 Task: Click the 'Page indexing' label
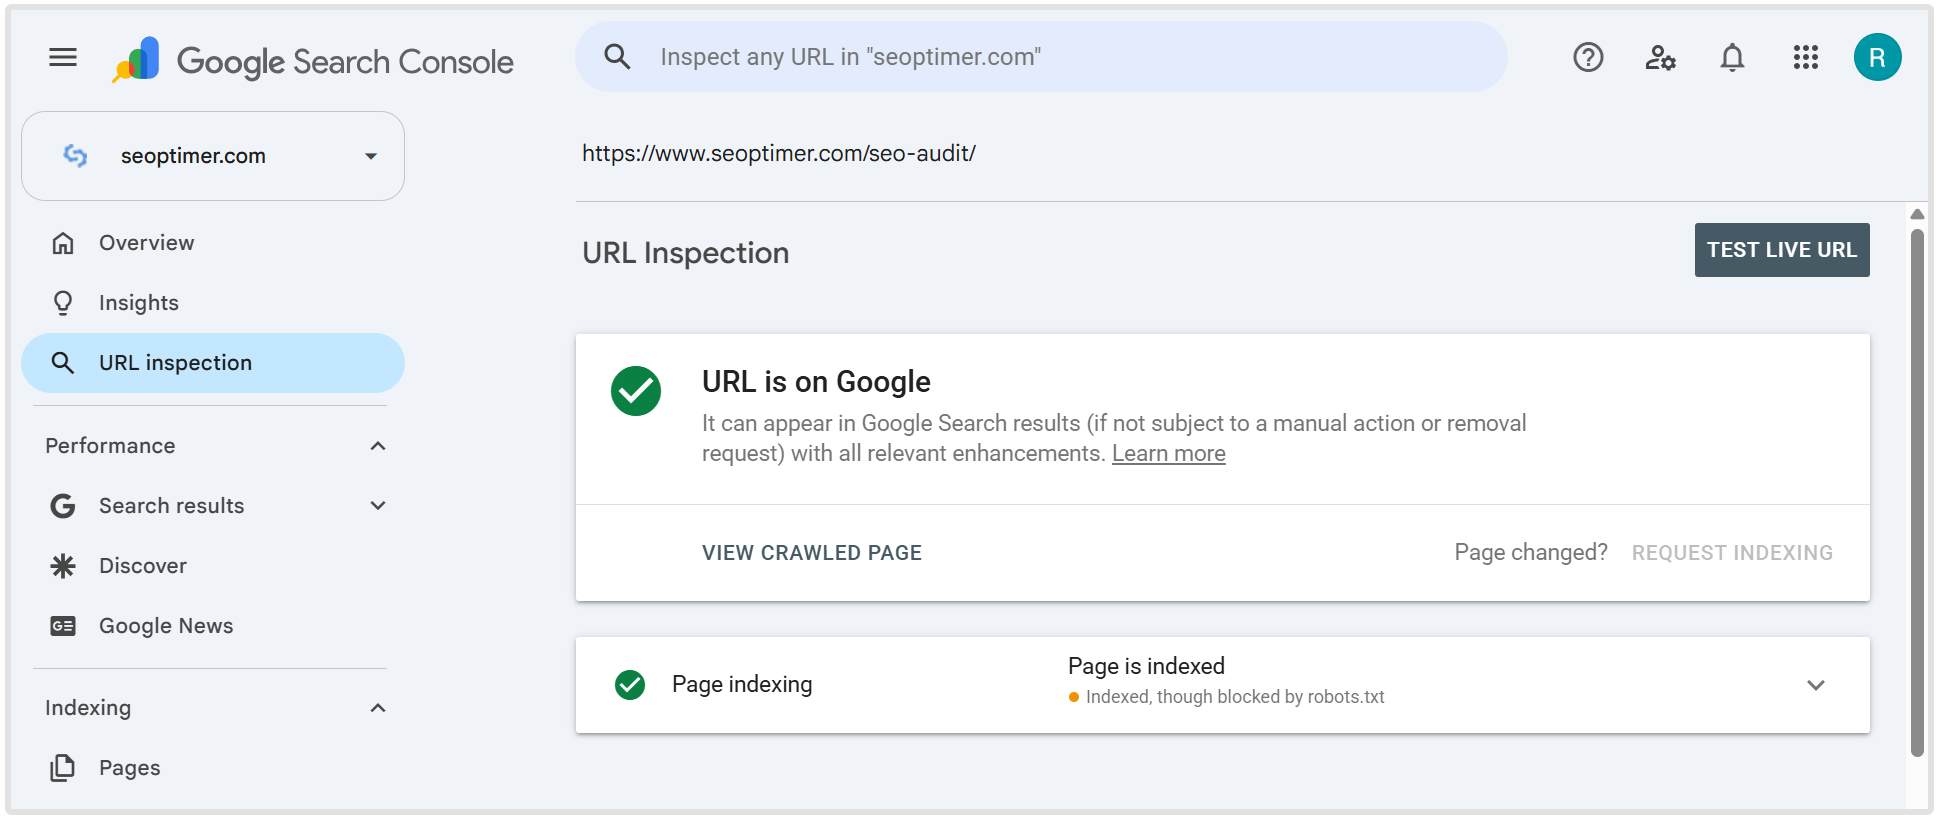pyautogui.click(x=742, y=685)
